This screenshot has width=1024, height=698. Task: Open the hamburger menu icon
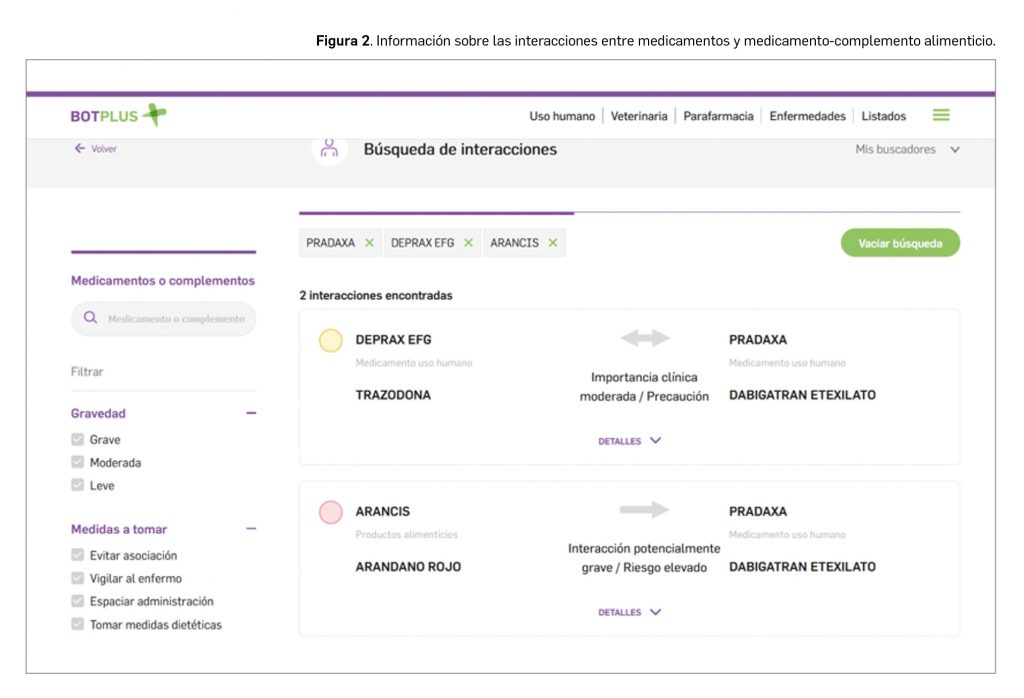[x=940, y=116]
